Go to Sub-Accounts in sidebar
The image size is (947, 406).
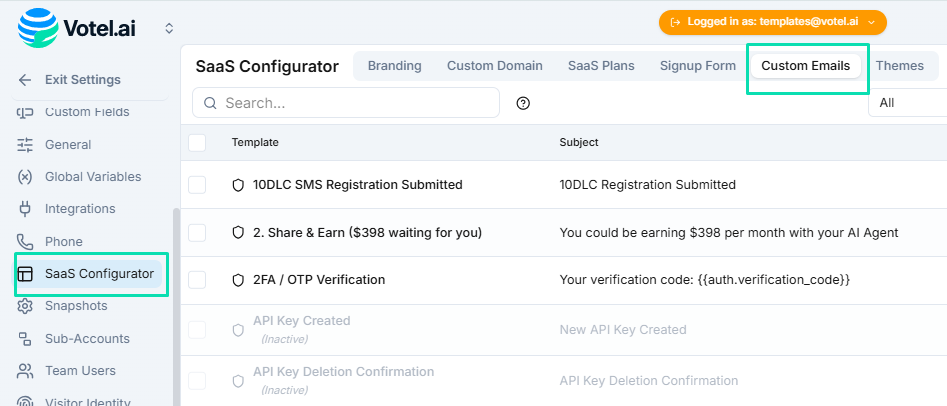[87, 338]
